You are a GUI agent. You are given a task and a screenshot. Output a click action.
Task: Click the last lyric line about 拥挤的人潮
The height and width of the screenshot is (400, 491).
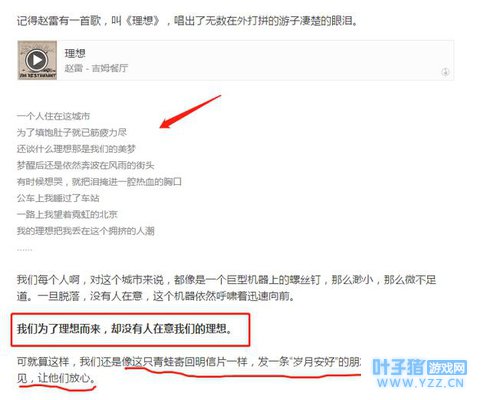click(85, 231)
